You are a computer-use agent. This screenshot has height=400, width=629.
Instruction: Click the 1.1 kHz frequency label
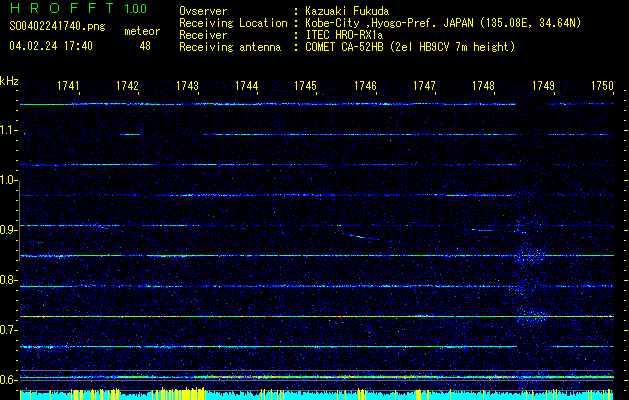pyautogui.click(x=9, y=130)
